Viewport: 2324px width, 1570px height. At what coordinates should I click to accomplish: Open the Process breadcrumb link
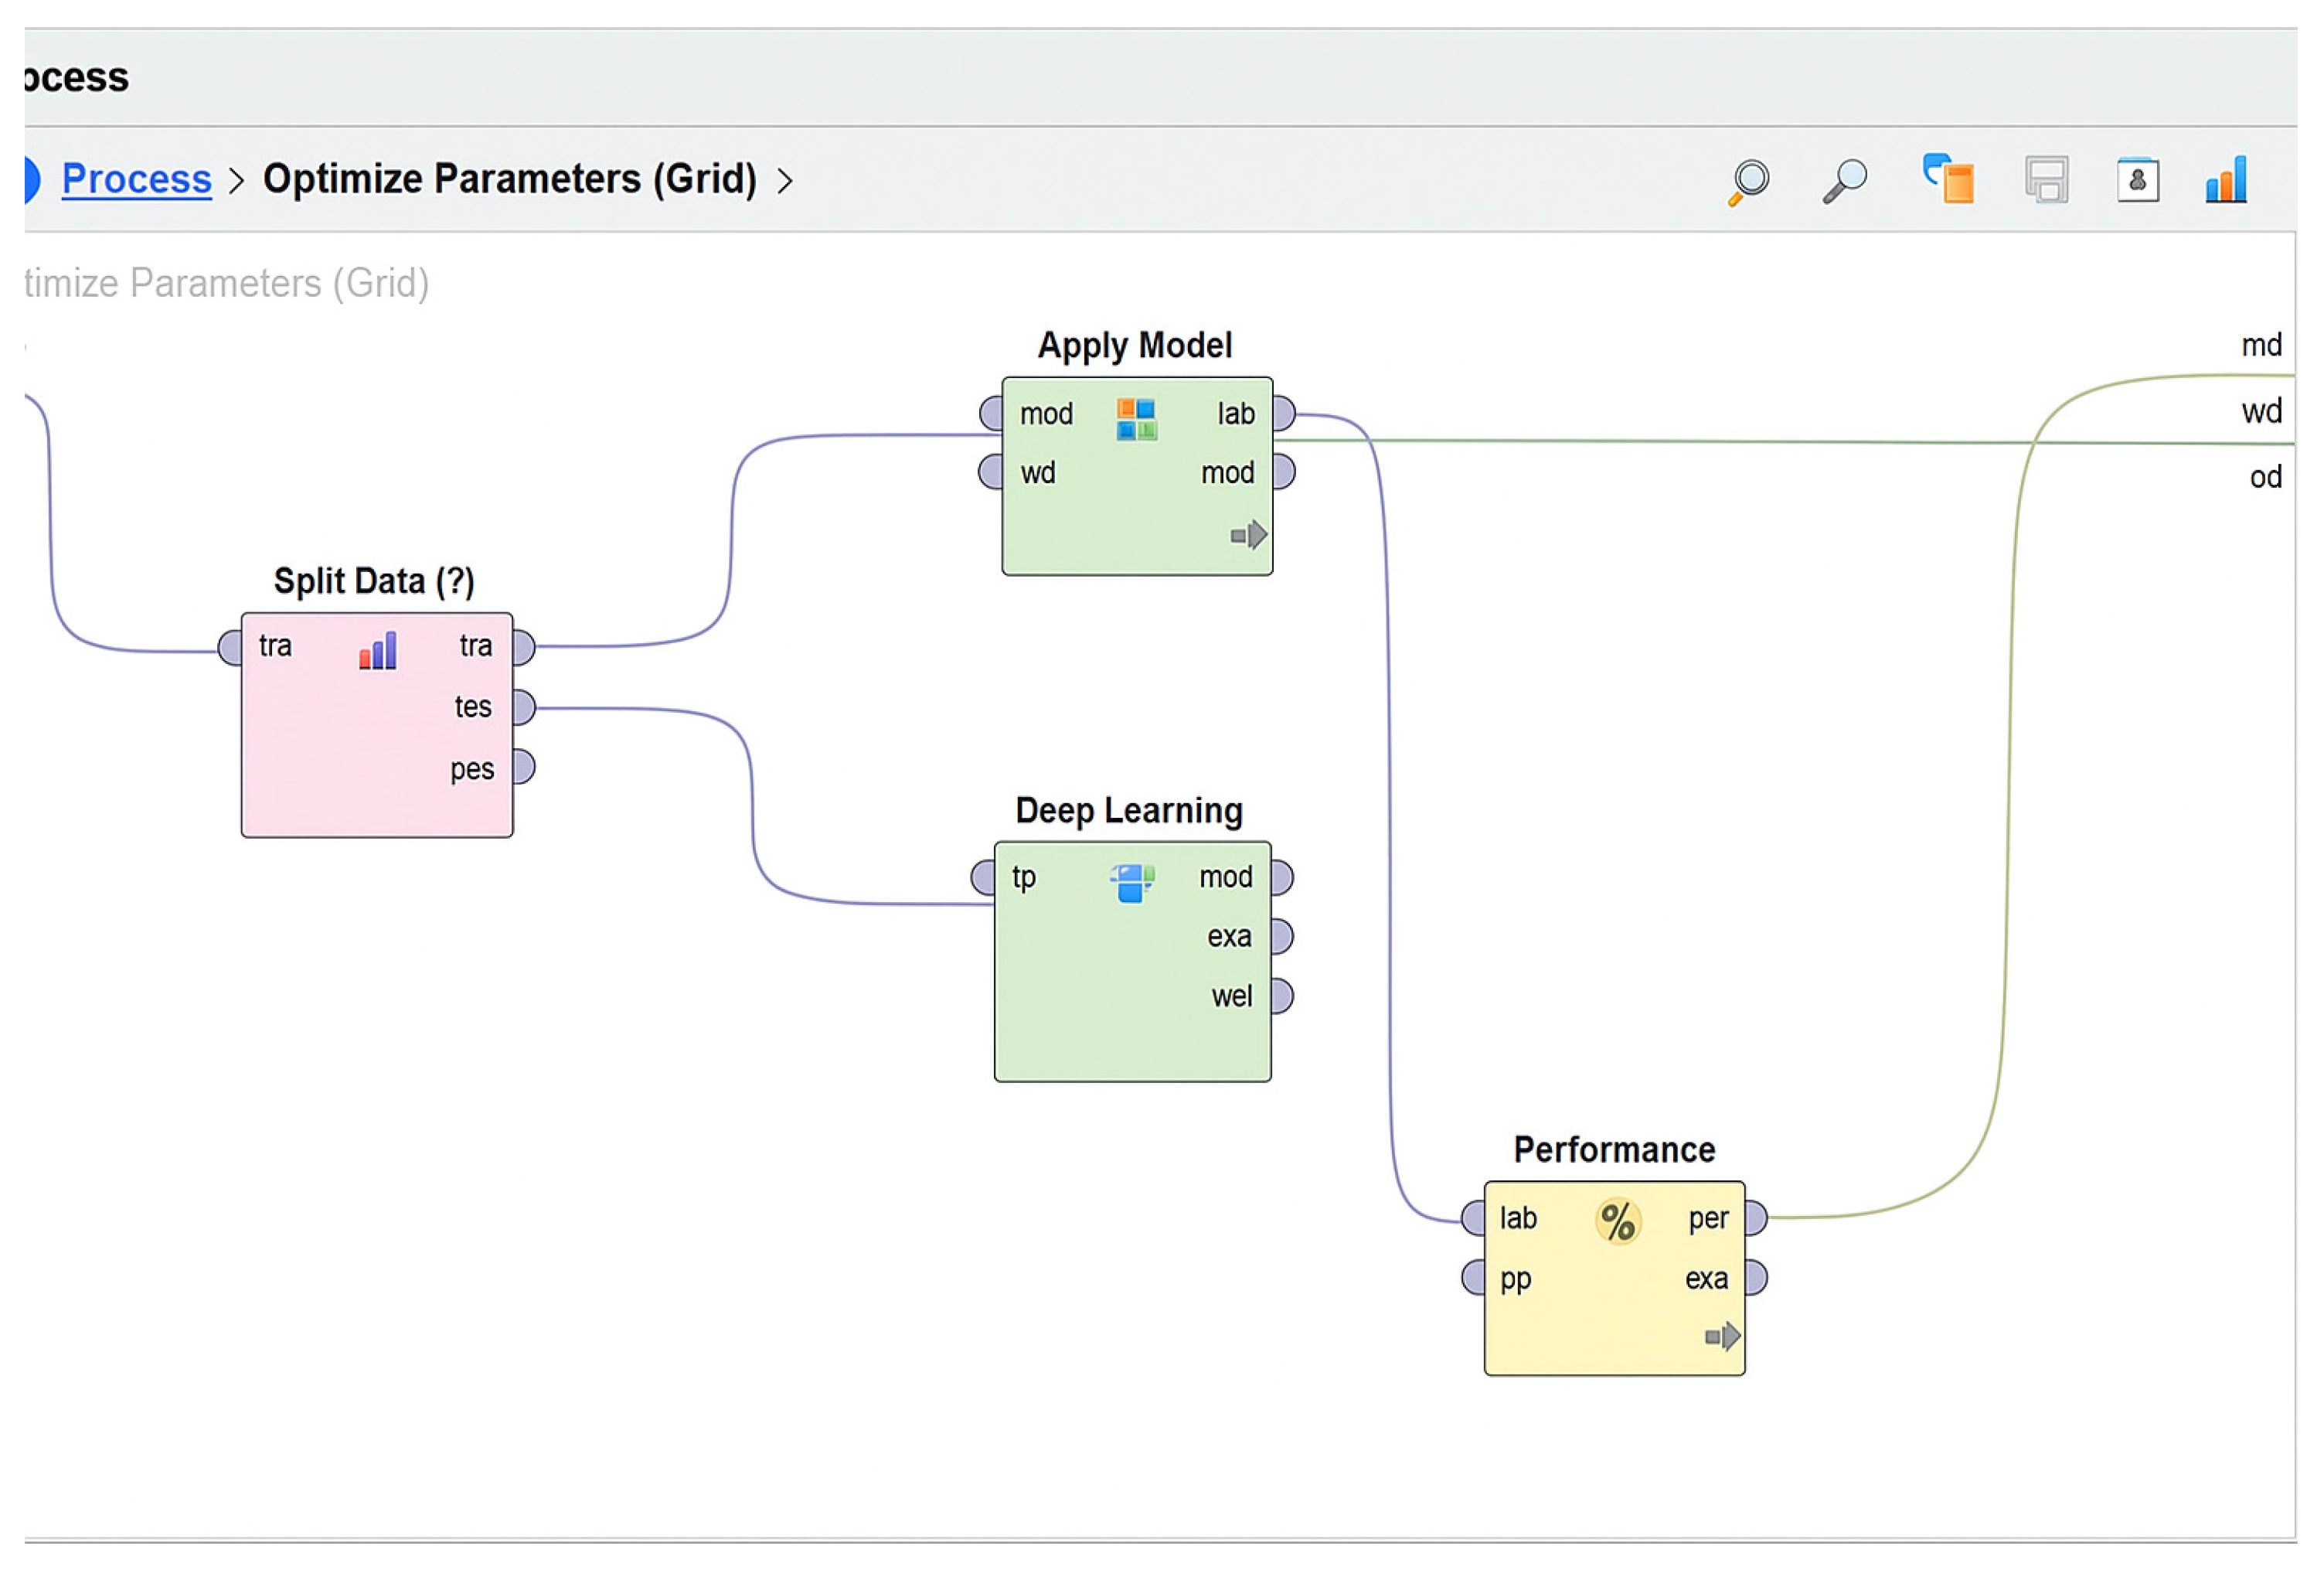tap(136, 179)
